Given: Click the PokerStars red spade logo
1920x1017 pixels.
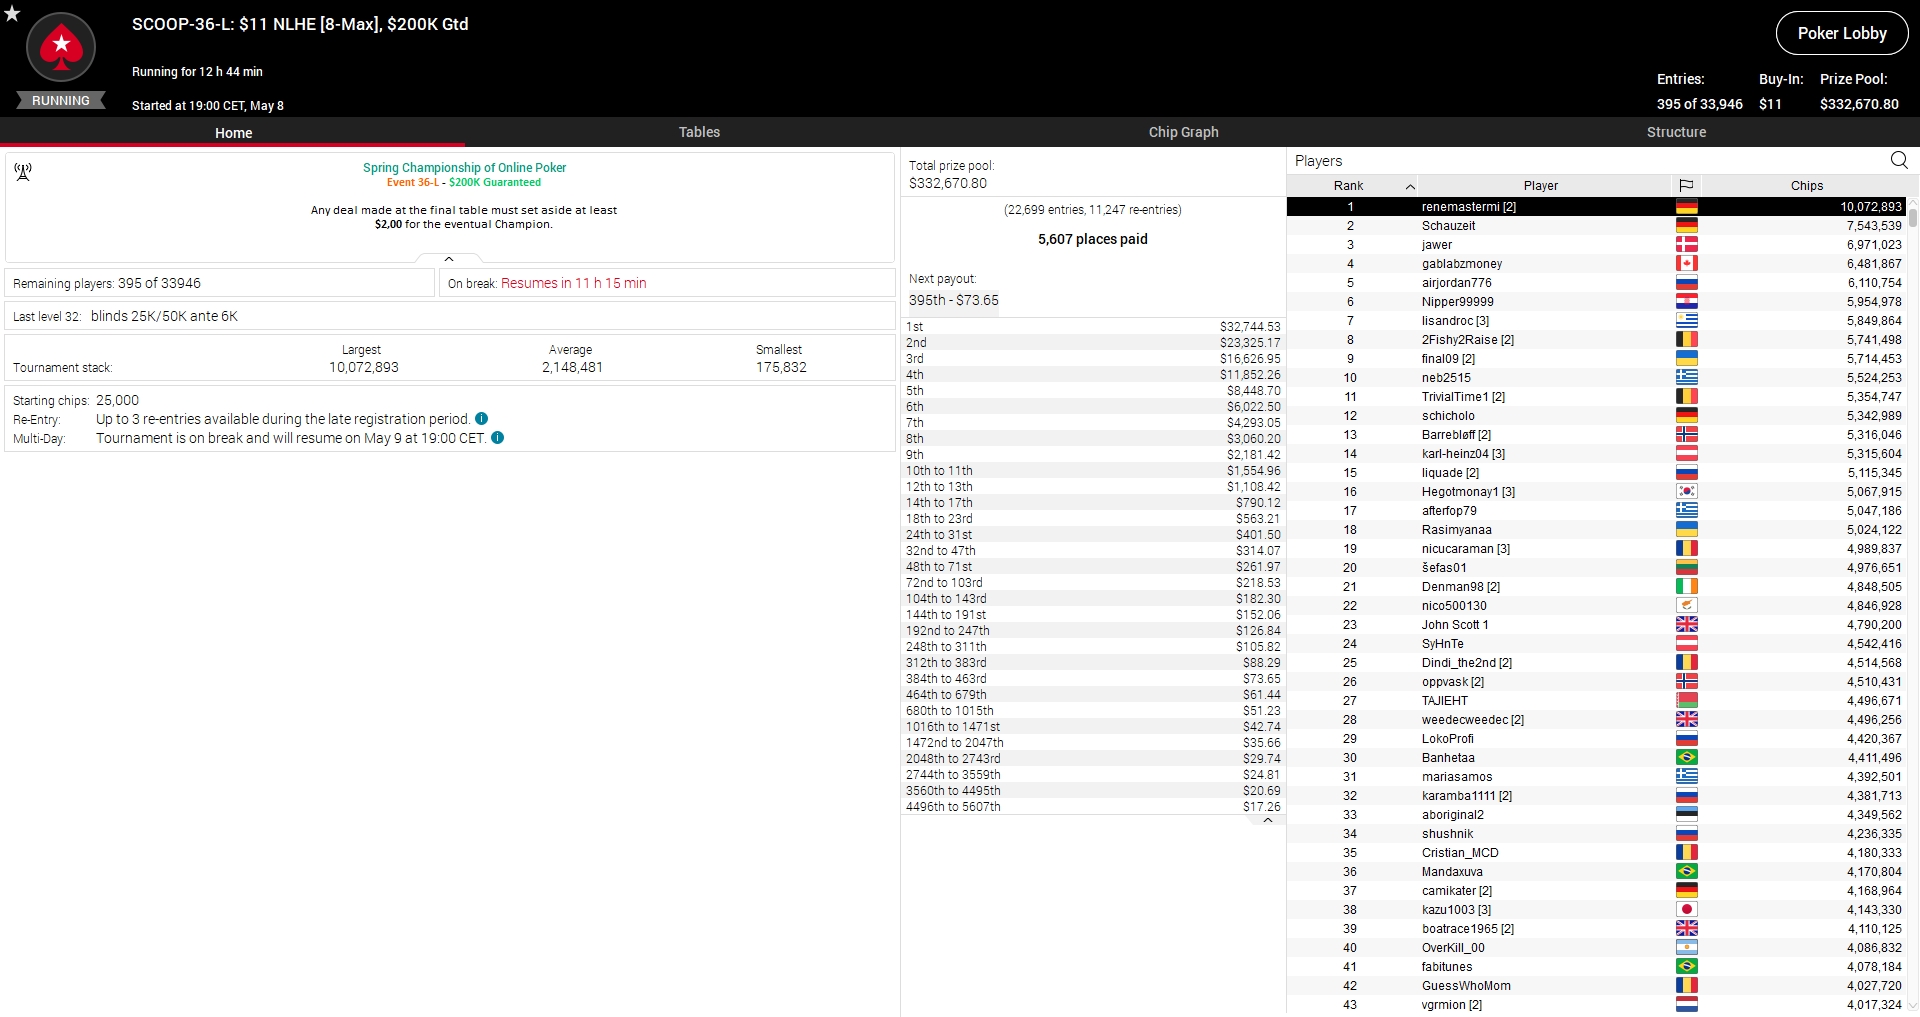Looking at the screenshot, I should click(x=61, y=47).
